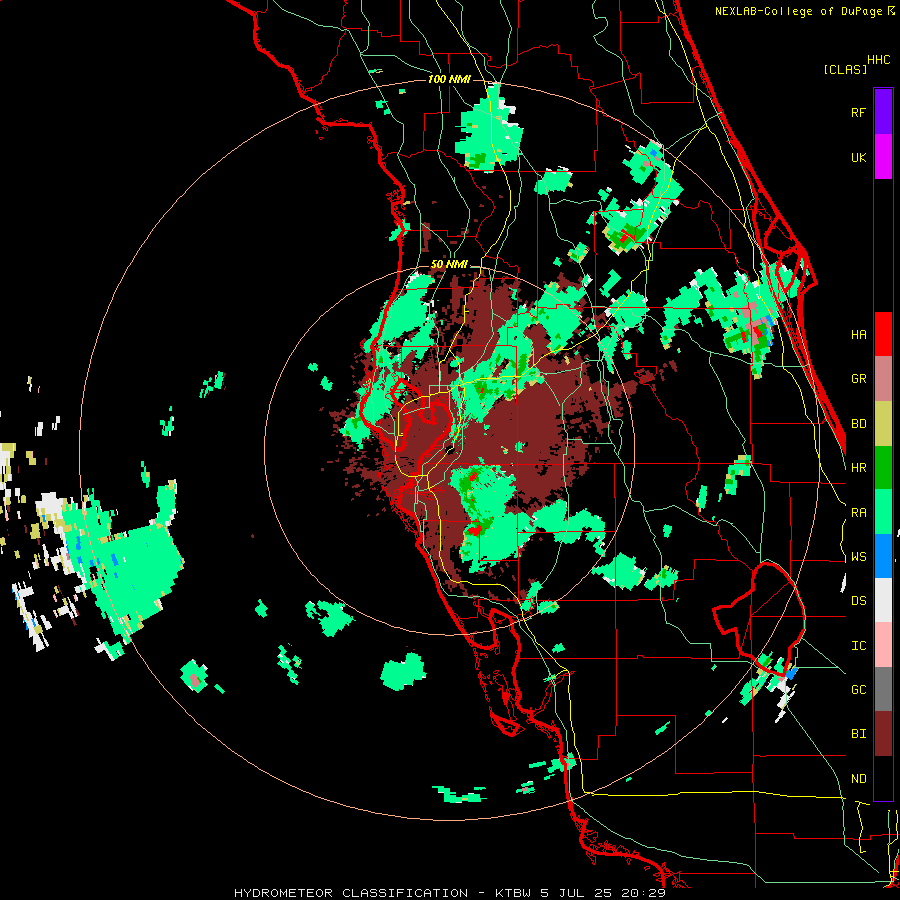
Task: Click the 'GC' legend label
Action: coord(859,690)
